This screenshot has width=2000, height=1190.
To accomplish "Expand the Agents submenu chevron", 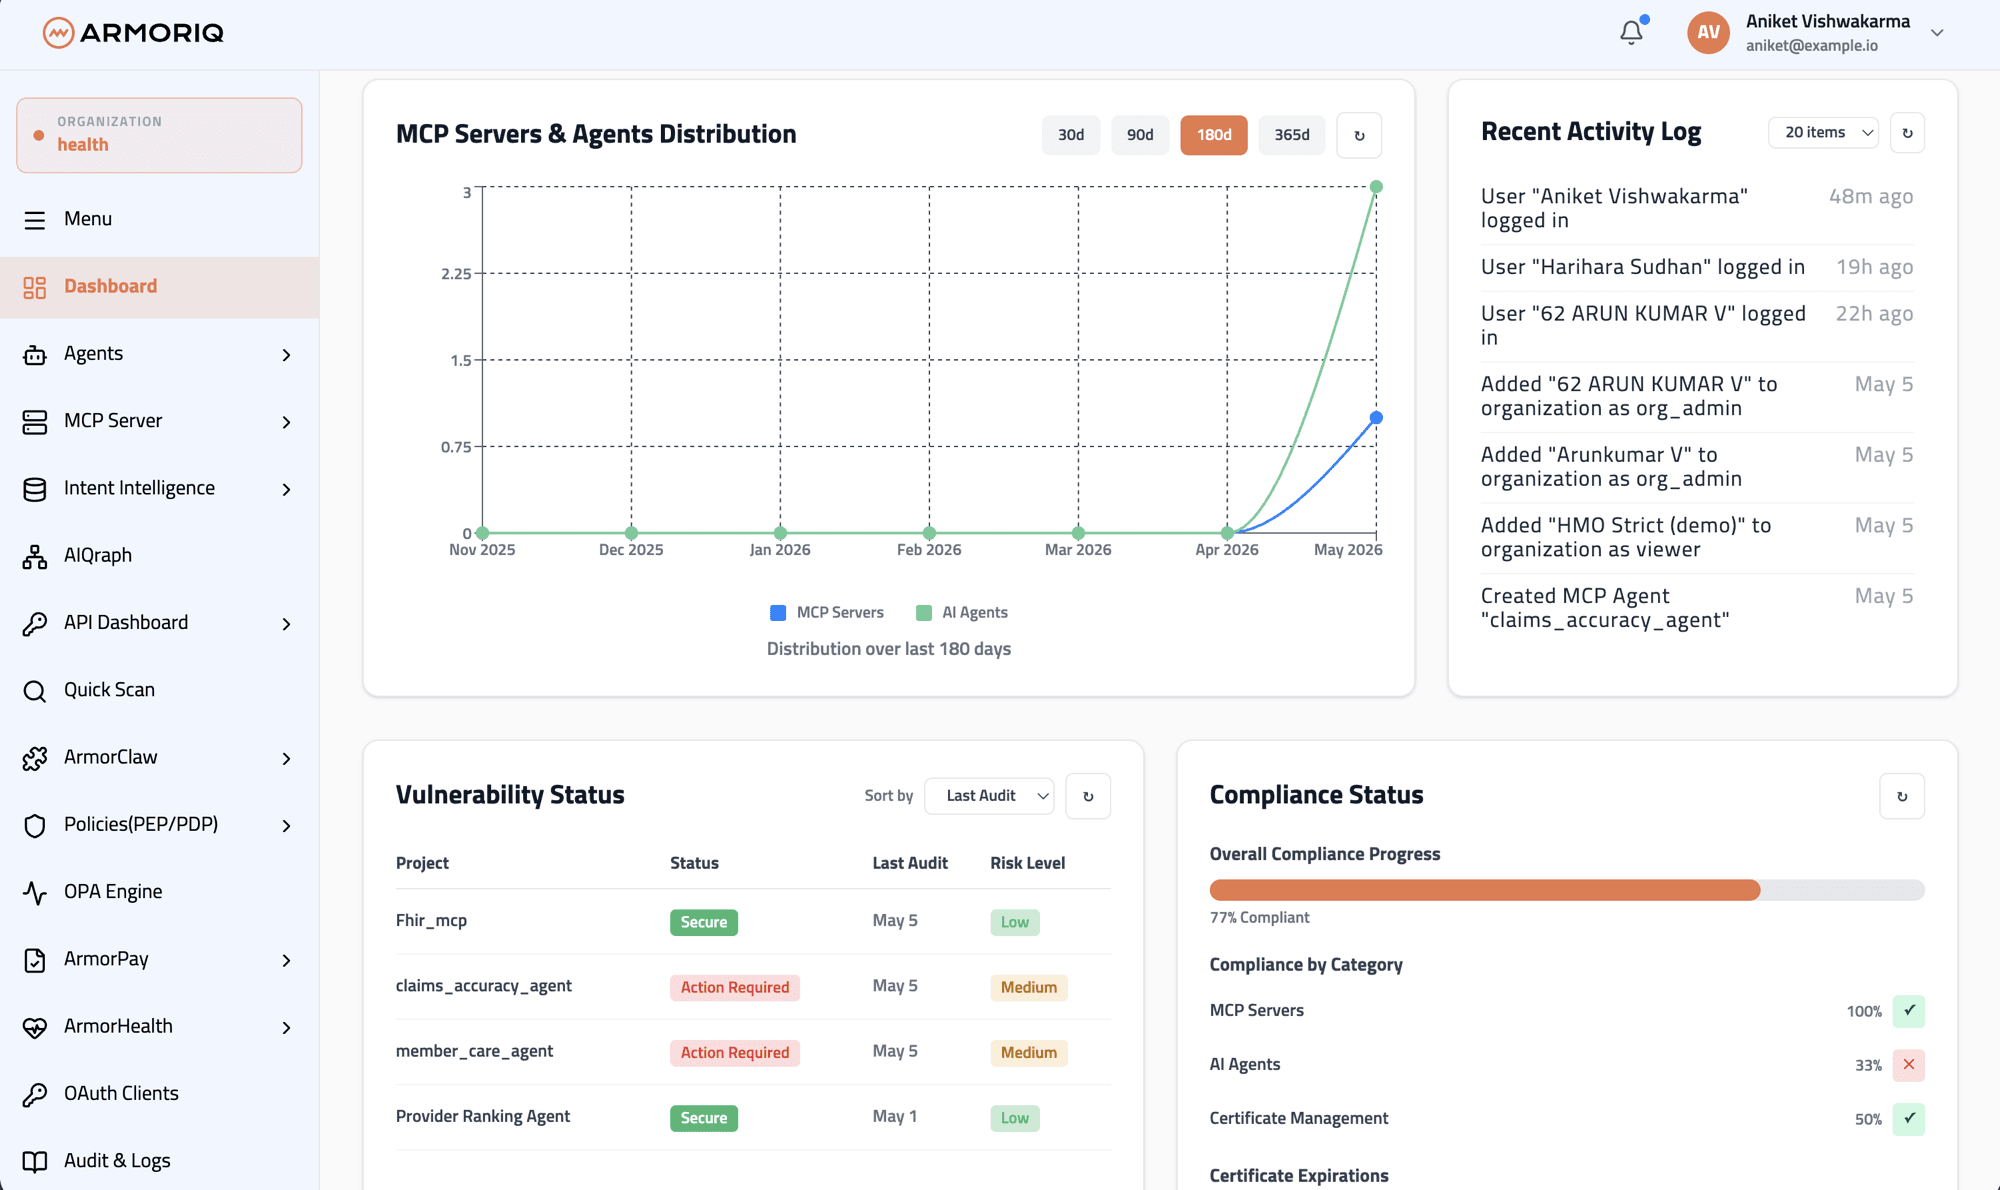I will pos(287,355).
